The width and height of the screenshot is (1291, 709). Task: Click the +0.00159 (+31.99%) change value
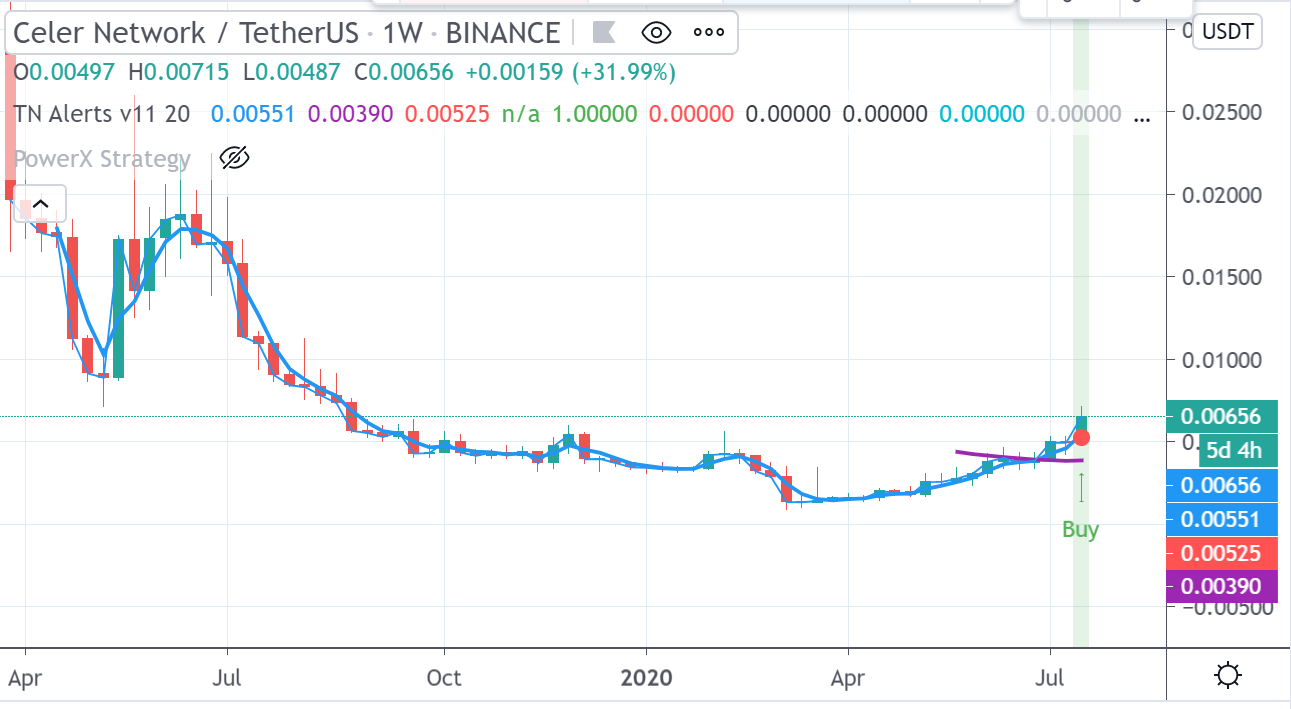point(573,73)
